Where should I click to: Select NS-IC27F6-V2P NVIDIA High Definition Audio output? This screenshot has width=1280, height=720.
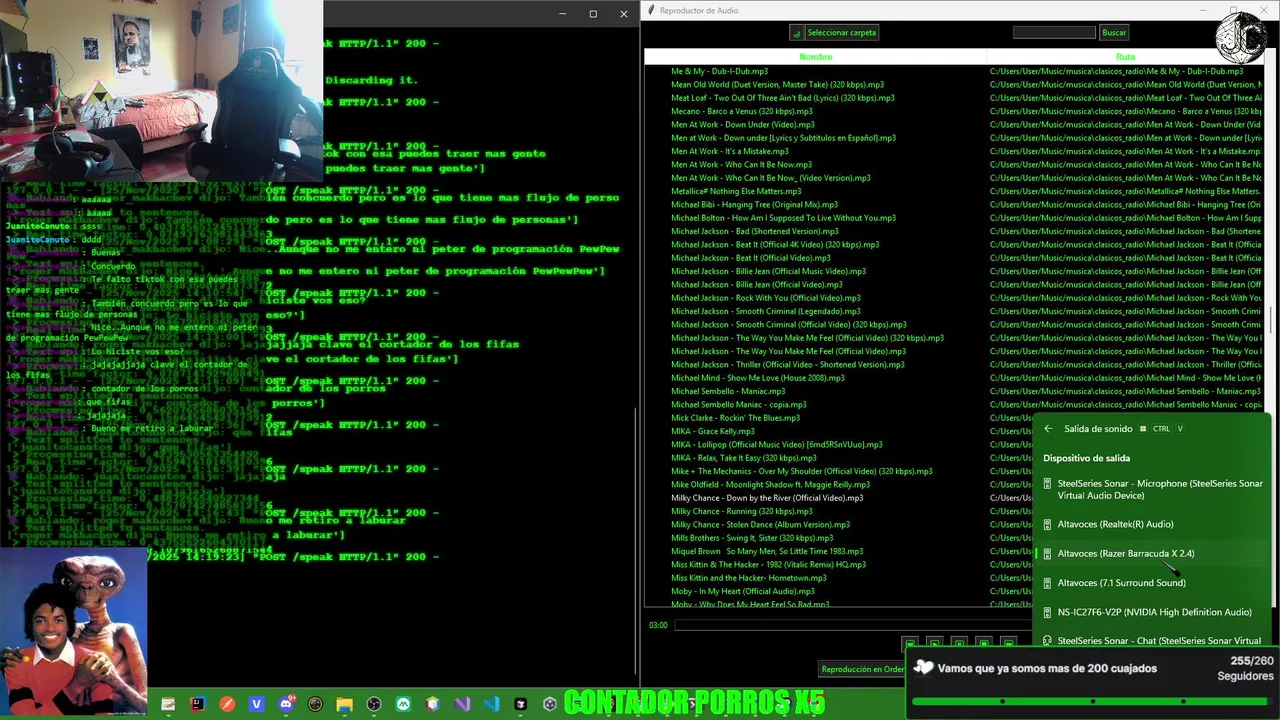pos(1152,612)
